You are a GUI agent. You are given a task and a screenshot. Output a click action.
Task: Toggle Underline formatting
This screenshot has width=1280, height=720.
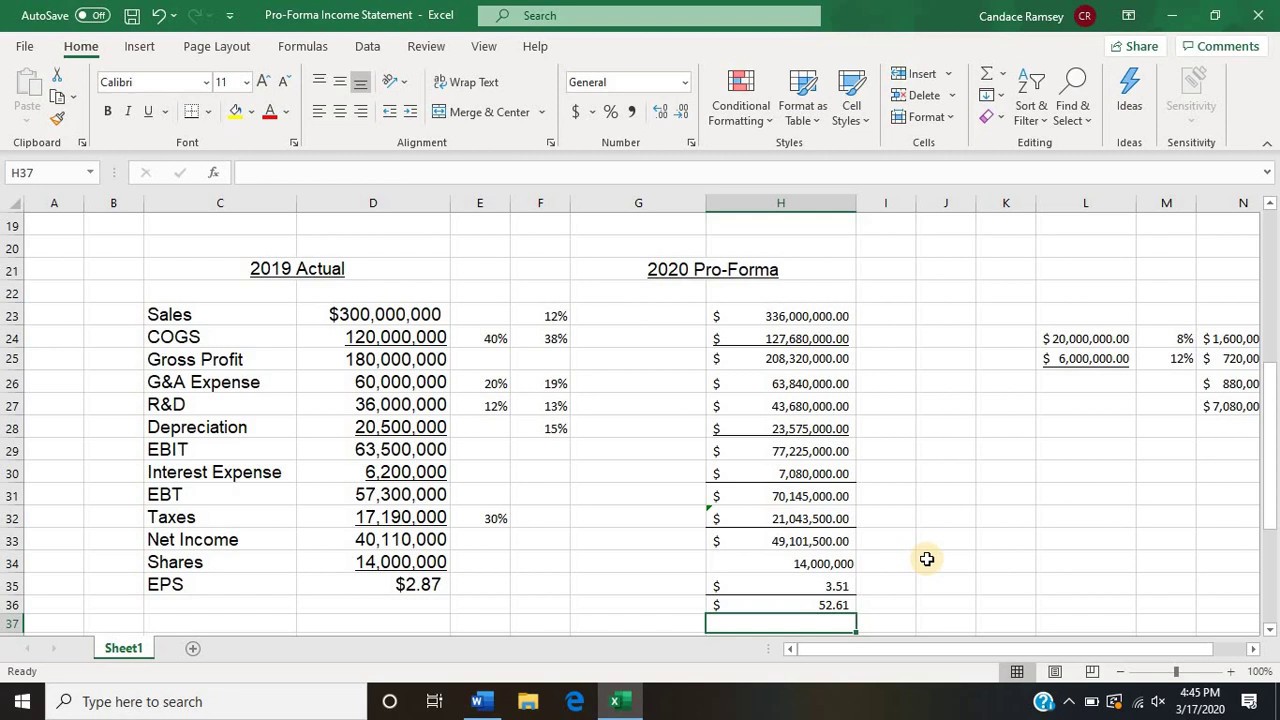[x=148, y=112]
